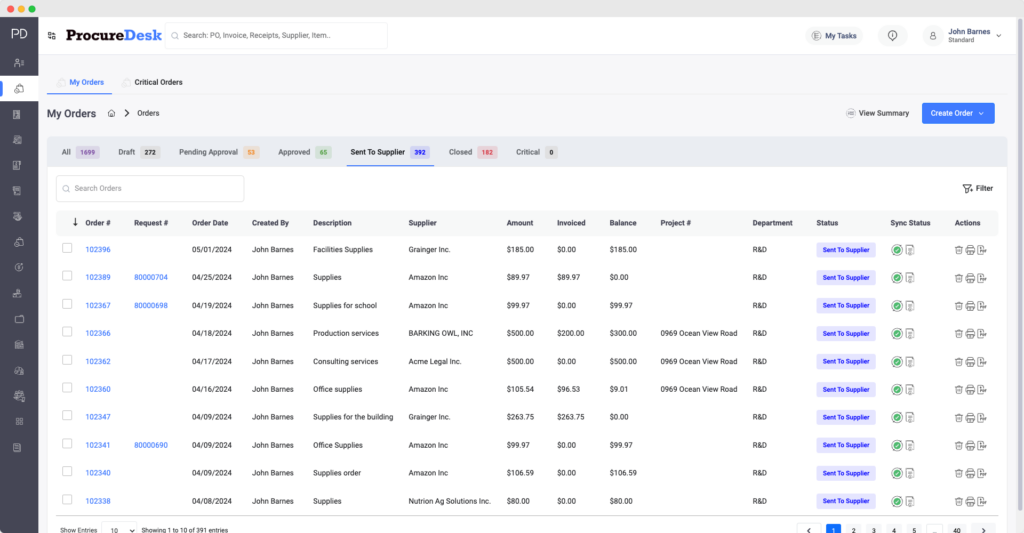Open John Barnes account menu chevron
This screenshot has width=1024, height=533.
click(x=999, y=36)
